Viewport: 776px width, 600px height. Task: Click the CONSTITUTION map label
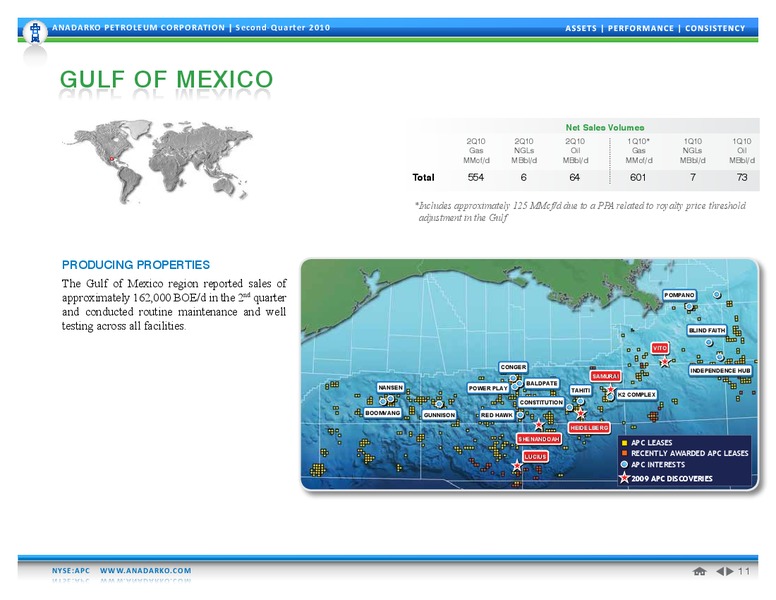tap(541, 402)
